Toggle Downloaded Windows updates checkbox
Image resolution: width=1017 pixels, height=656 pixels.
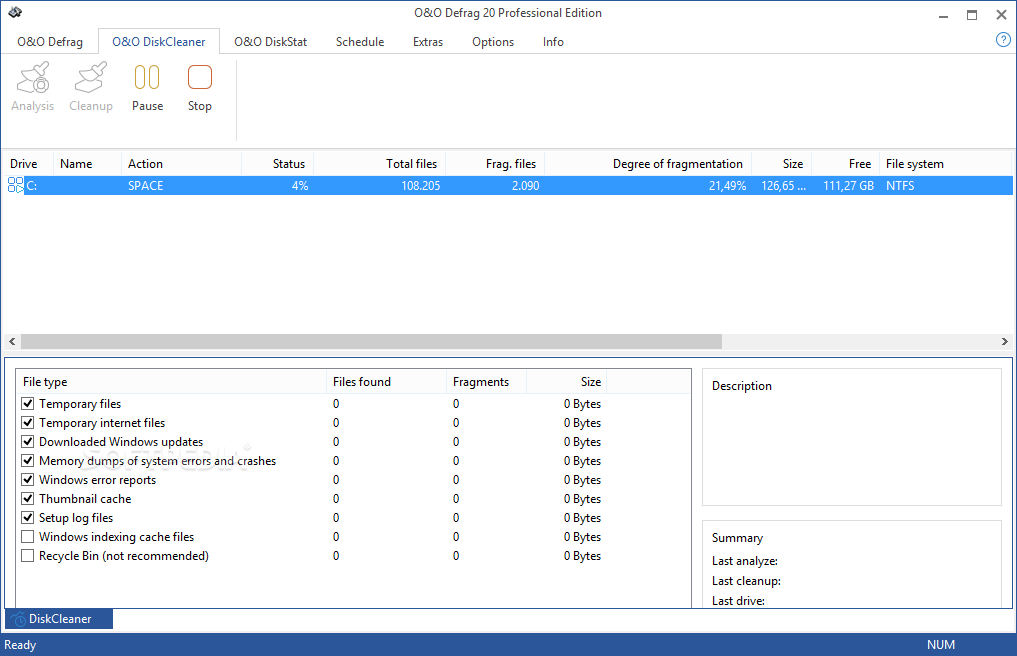[x=27, y=442]
